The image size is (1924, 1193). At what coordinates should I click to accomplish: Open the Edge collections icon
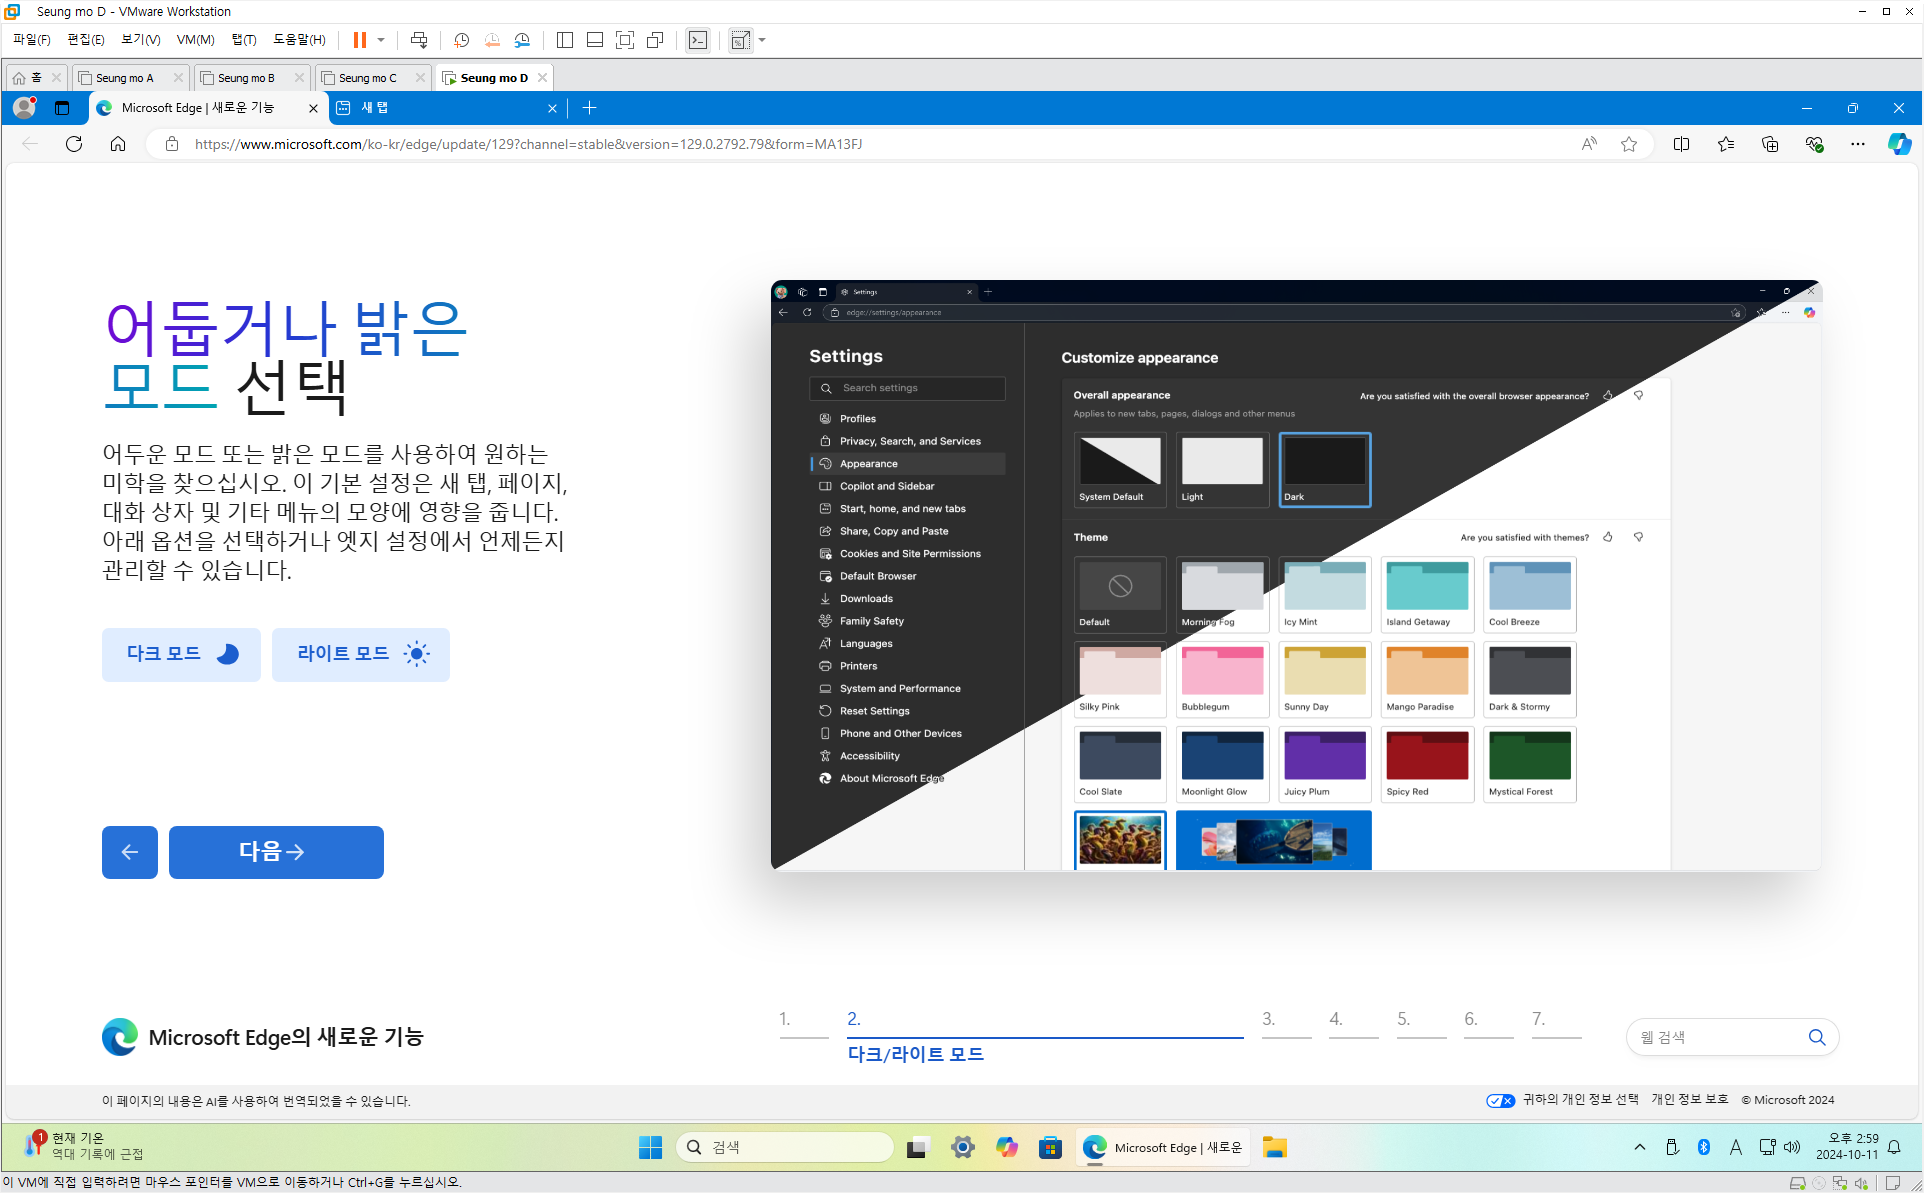pyautogui.click(x=1770, y=144)
